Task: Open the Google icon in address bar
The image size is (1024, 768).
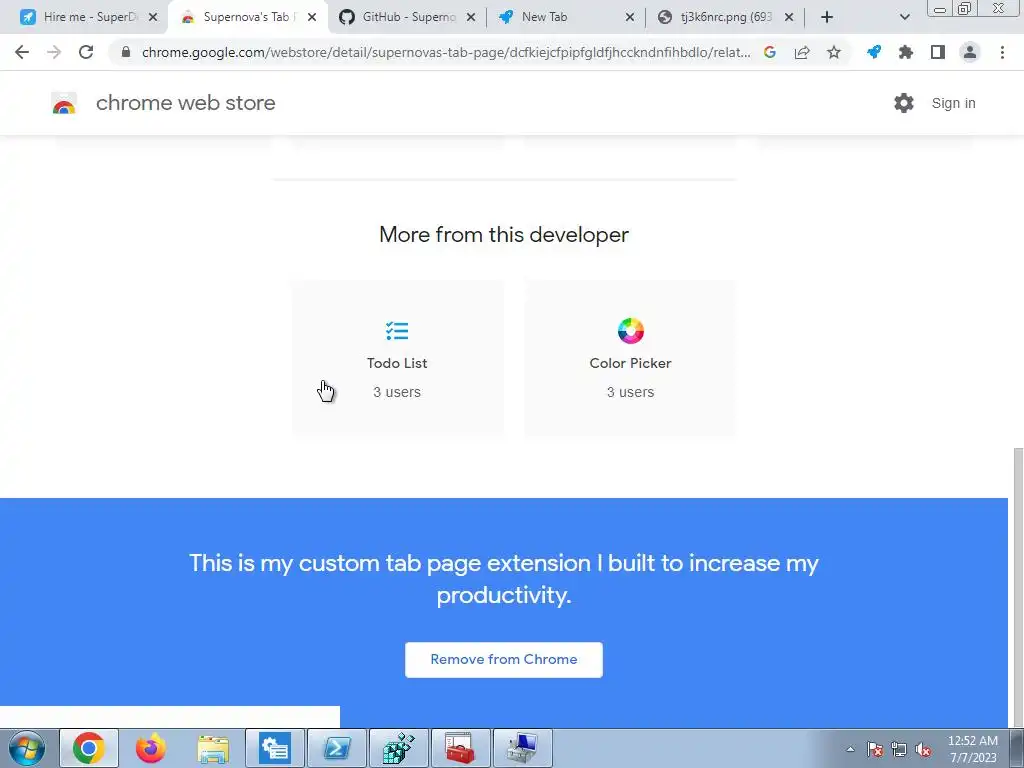Action: click(770, 52)
